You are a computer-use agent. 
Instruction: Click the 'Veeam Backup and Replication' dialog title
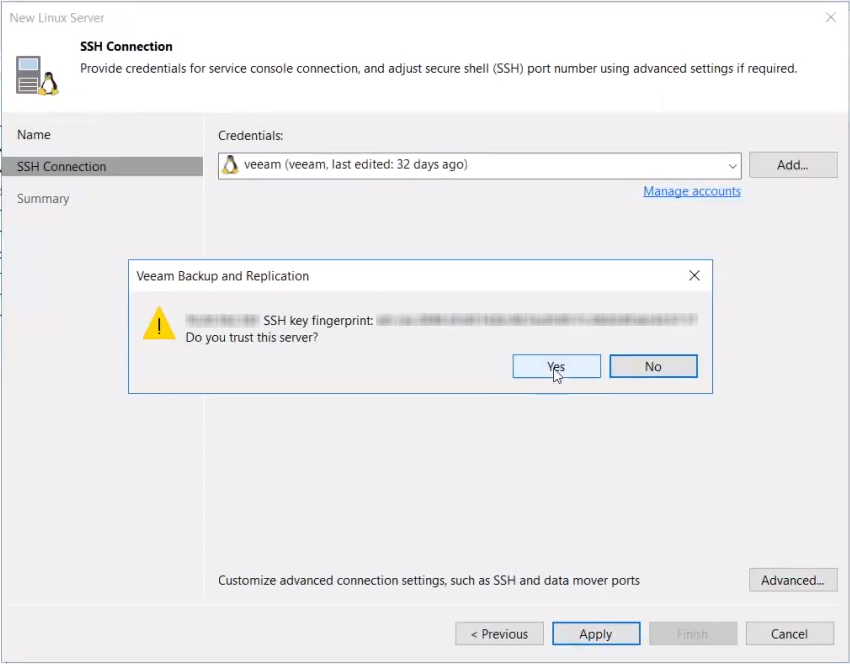(223, 276)
